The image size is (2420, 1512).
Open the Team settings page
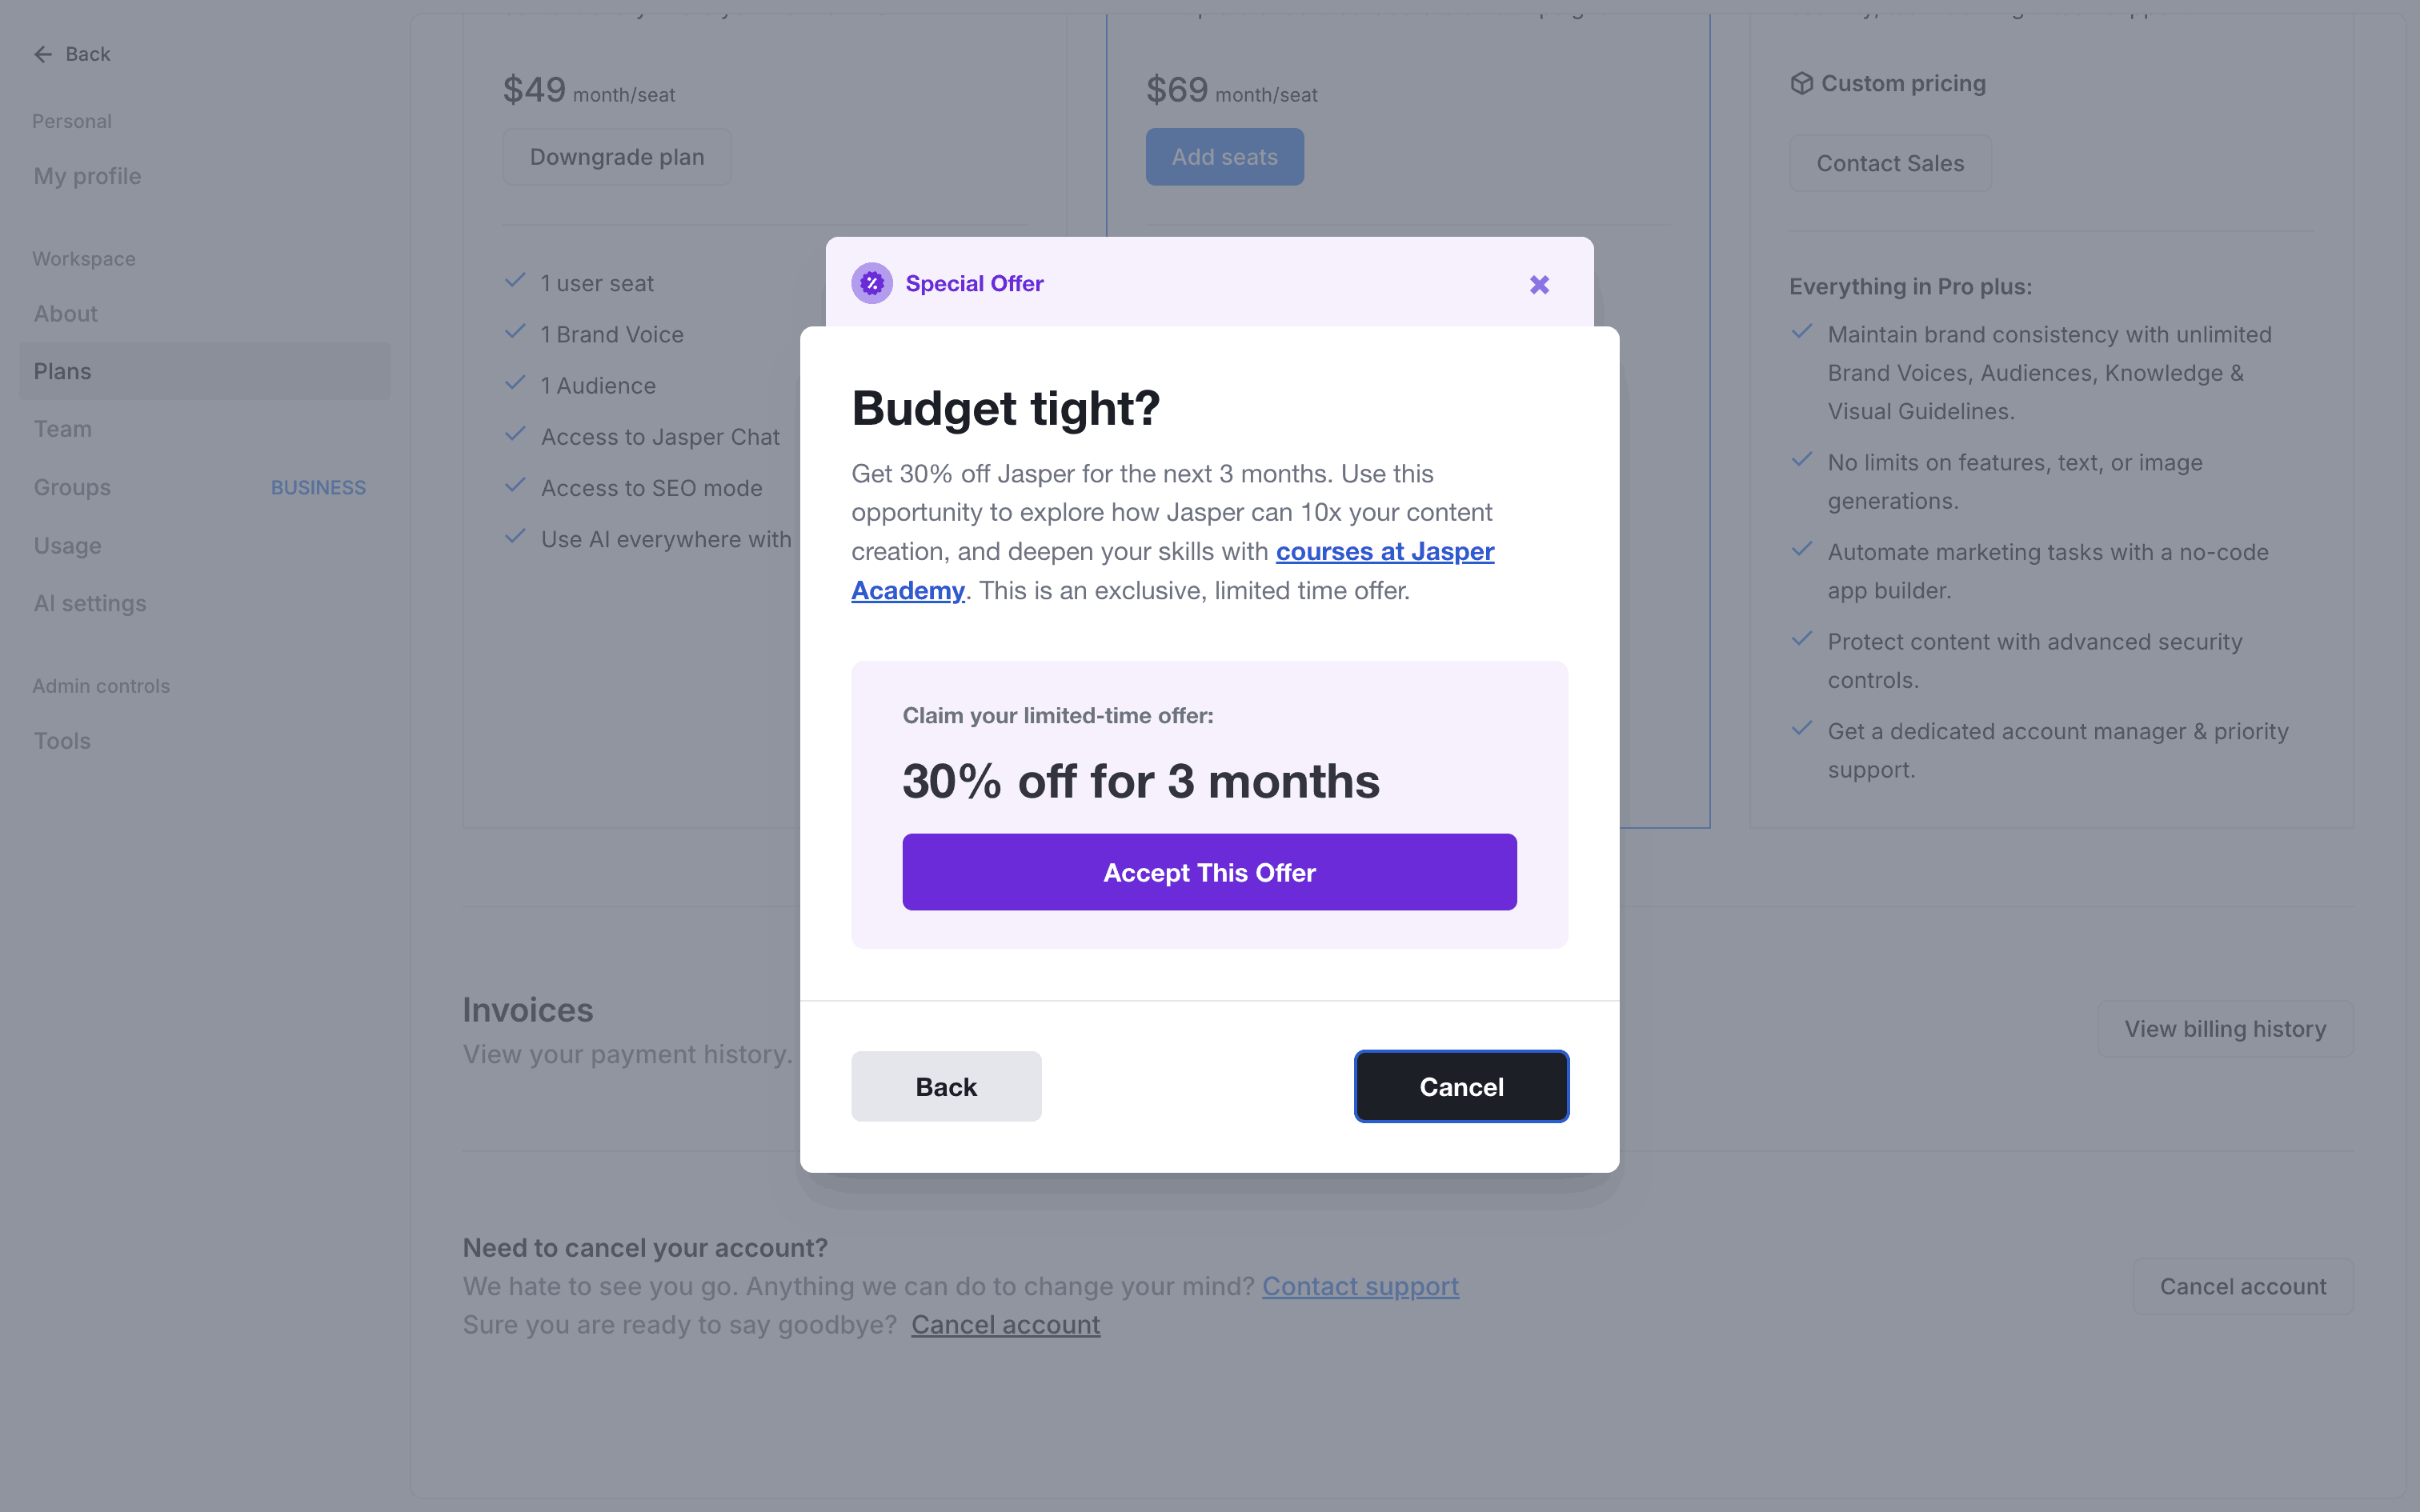coord(63,429)
